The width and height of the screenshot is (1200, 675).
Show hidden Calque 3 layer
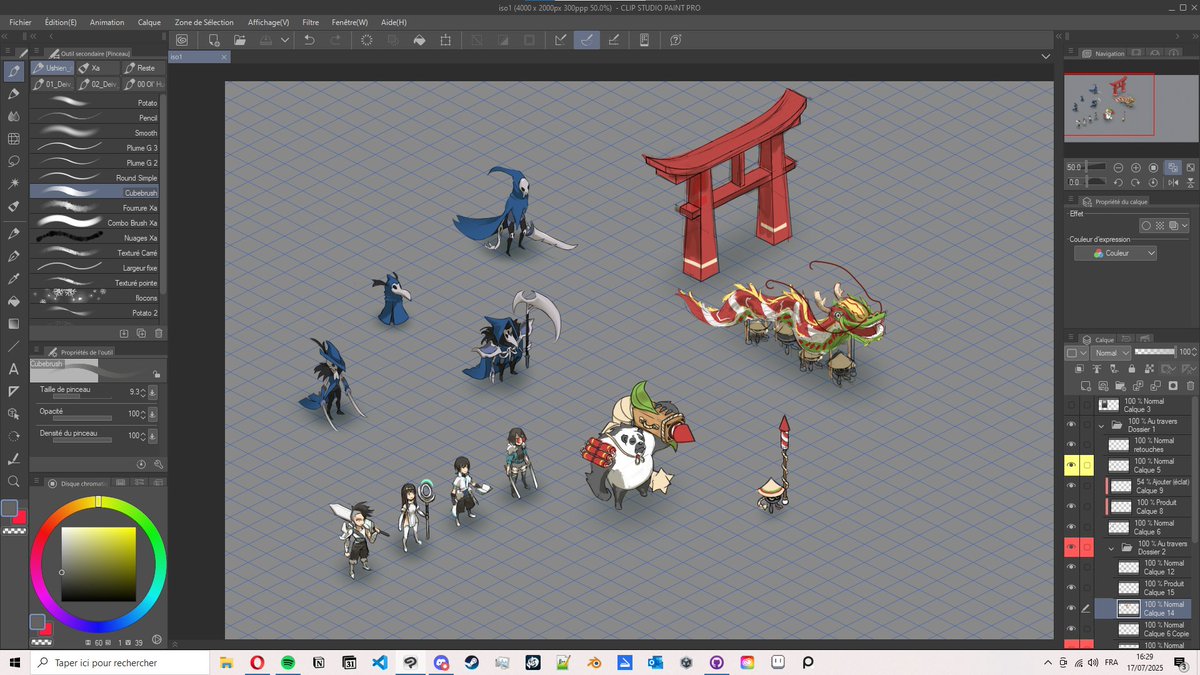click(x=1072, y=405)
